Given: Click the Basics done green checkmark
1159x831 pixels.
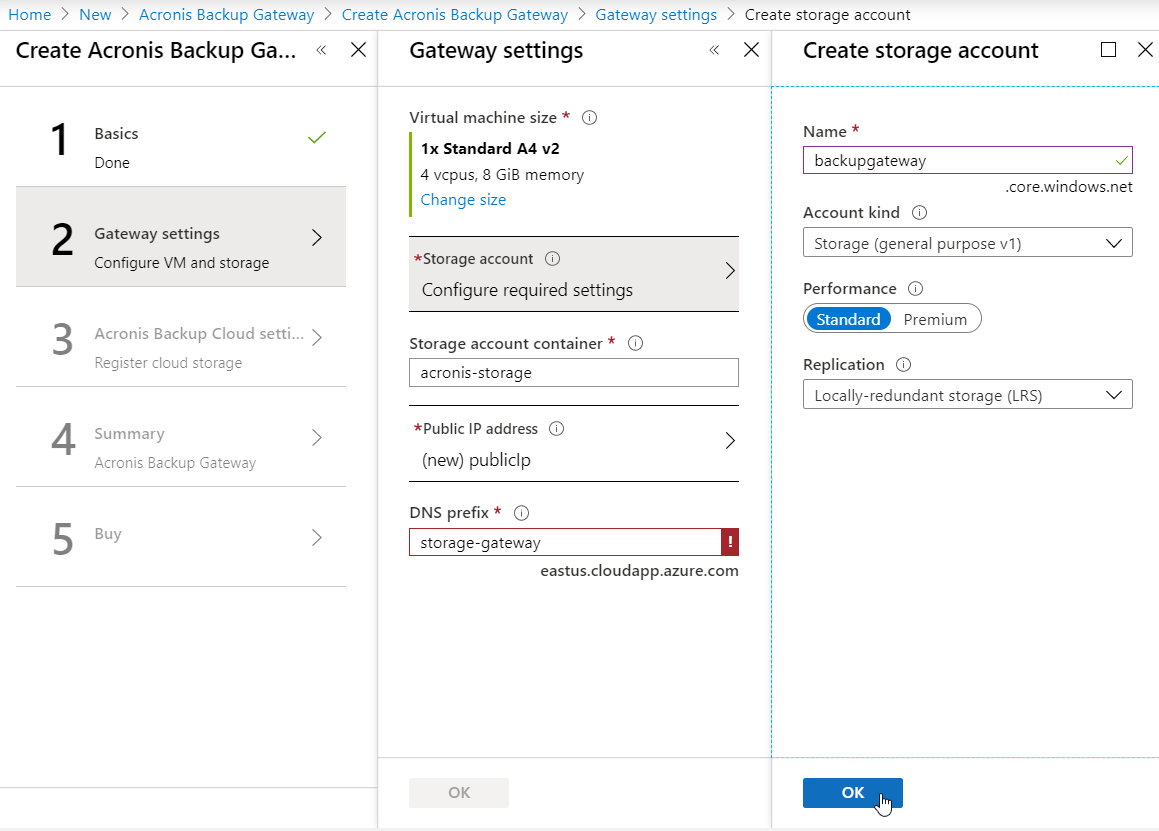Looking at the screenshot, I should click(x=317, y=138).
